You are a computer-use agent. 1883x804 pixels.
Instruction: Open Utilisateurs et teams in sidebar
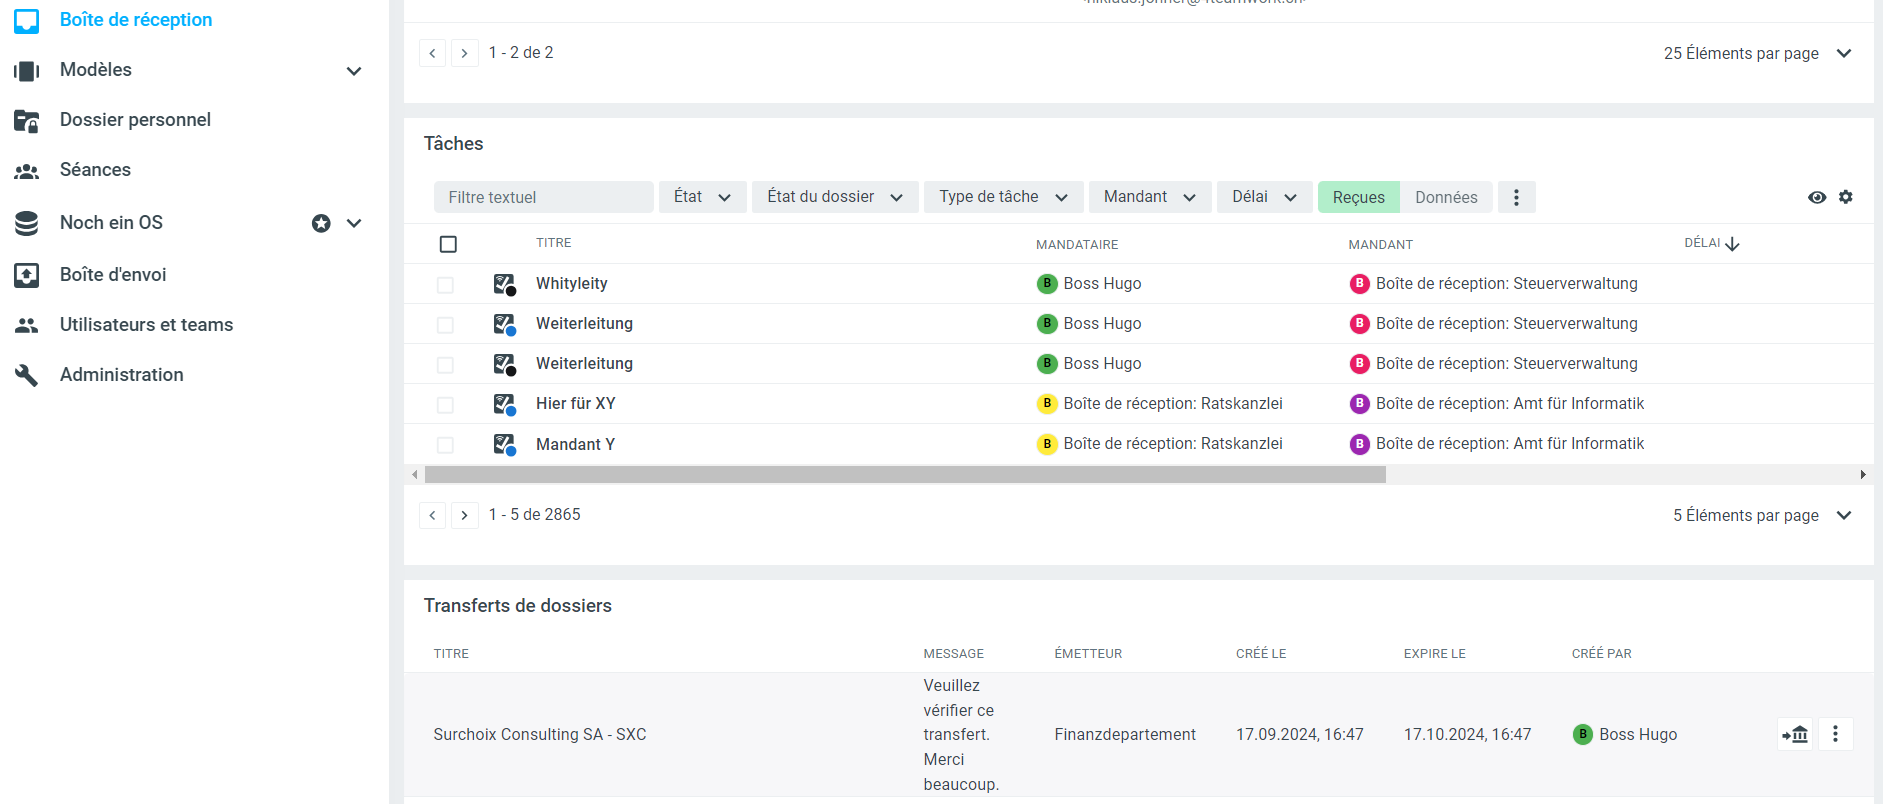pos(146,325)
